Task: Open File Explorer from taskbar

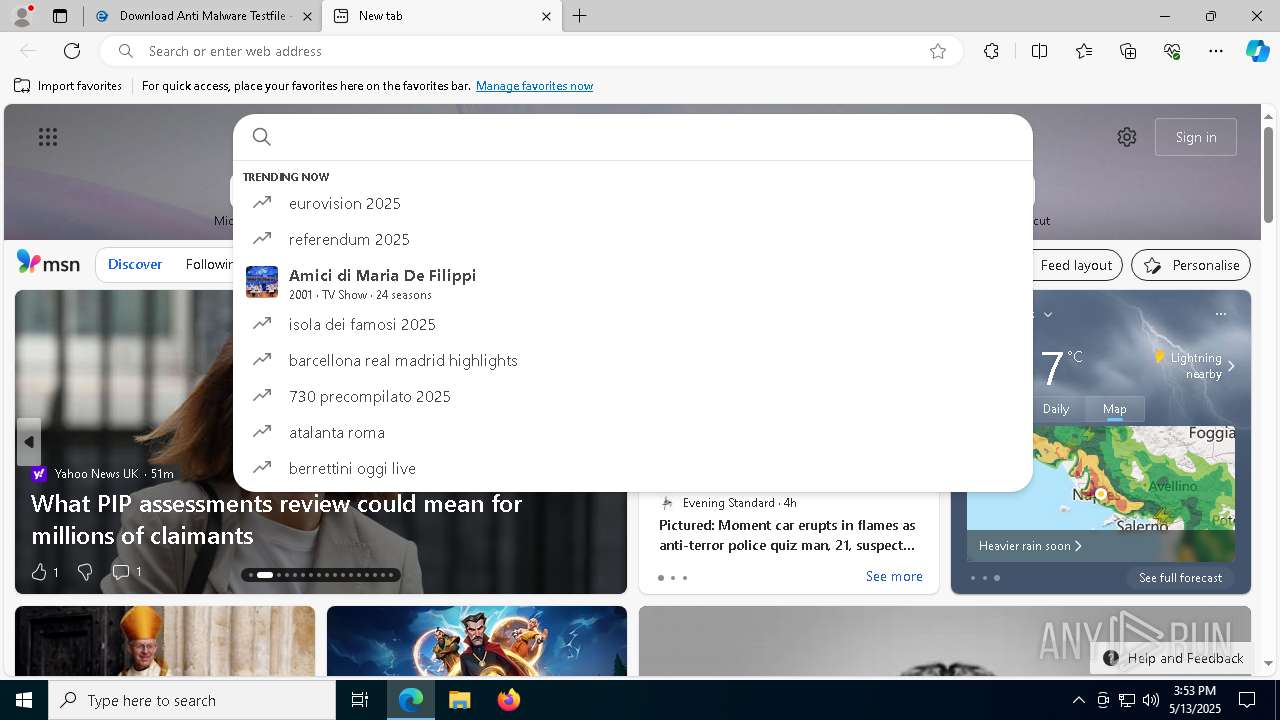Action: pyautogui.click(x=459, y=700)
